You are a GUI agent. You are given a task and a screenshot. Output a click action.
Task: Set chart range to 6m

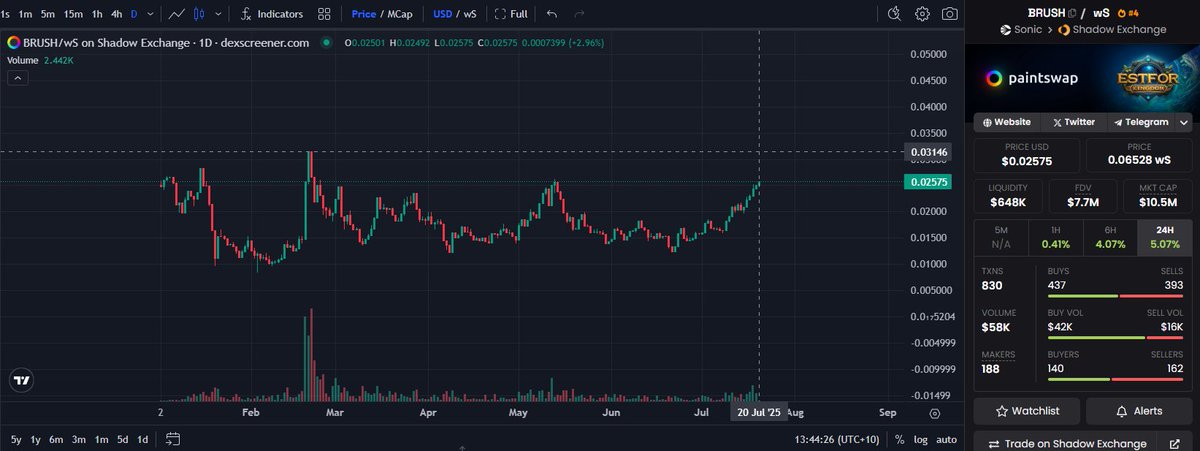click(x=56, y=439)
